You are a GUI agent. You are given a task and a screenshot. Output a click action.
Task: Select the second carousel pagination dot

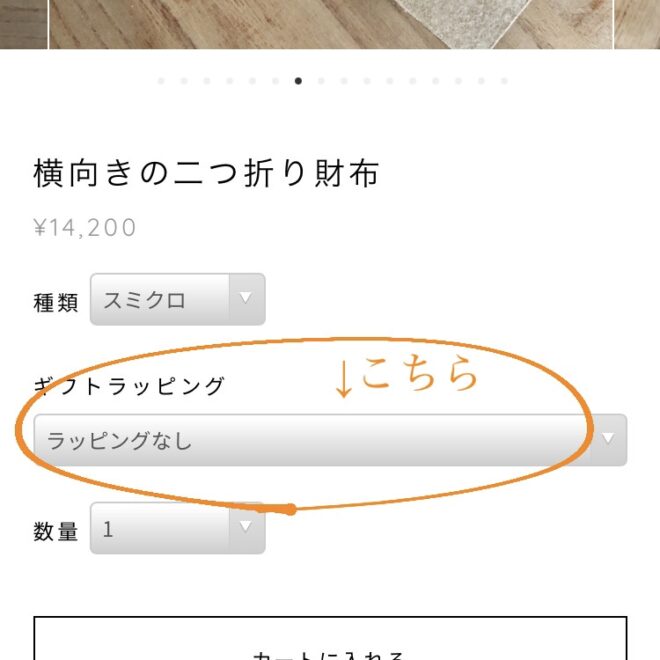click(184, 81)
